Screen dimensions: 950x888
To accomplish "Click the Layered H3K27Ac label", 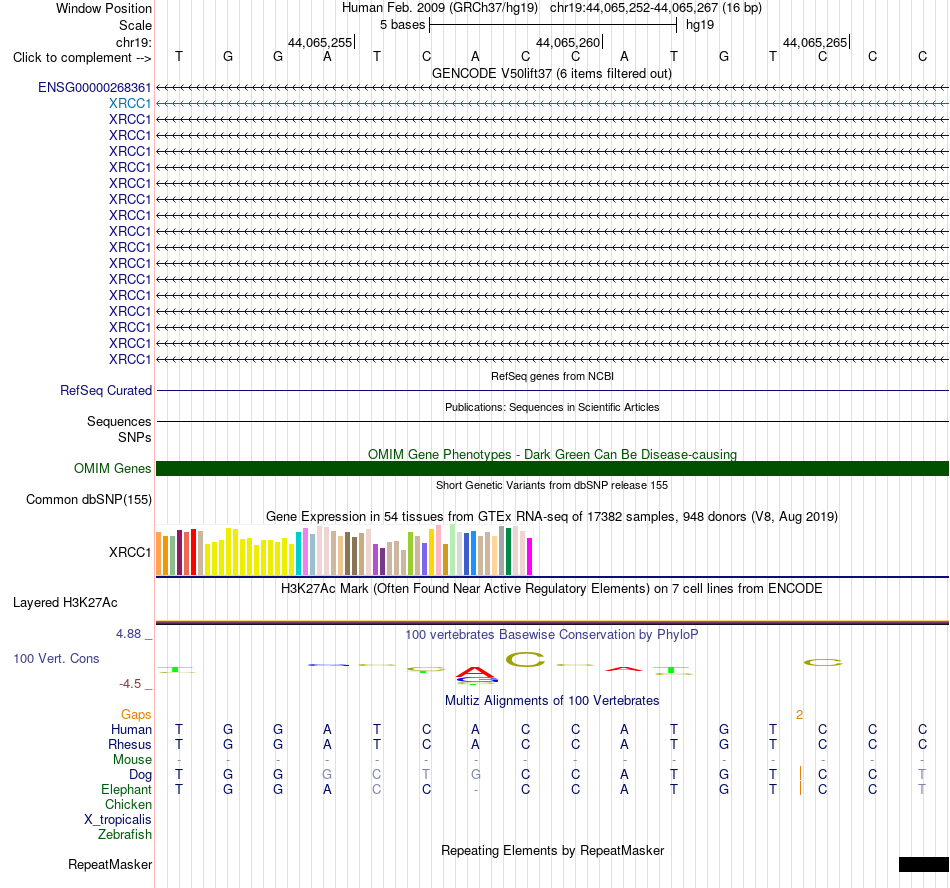I will (65, 603).
